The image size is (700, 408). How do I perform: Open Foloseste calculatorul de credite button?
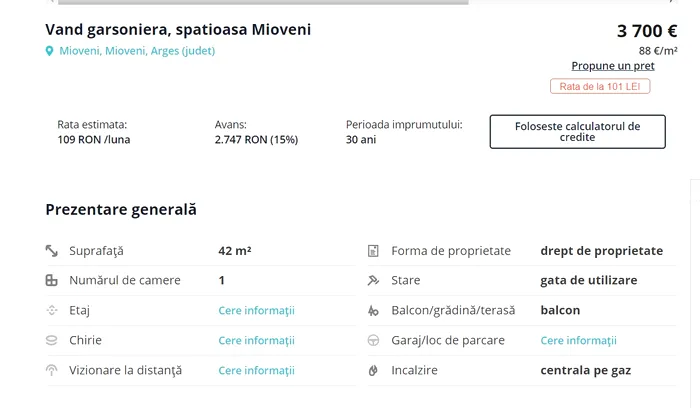577,132
